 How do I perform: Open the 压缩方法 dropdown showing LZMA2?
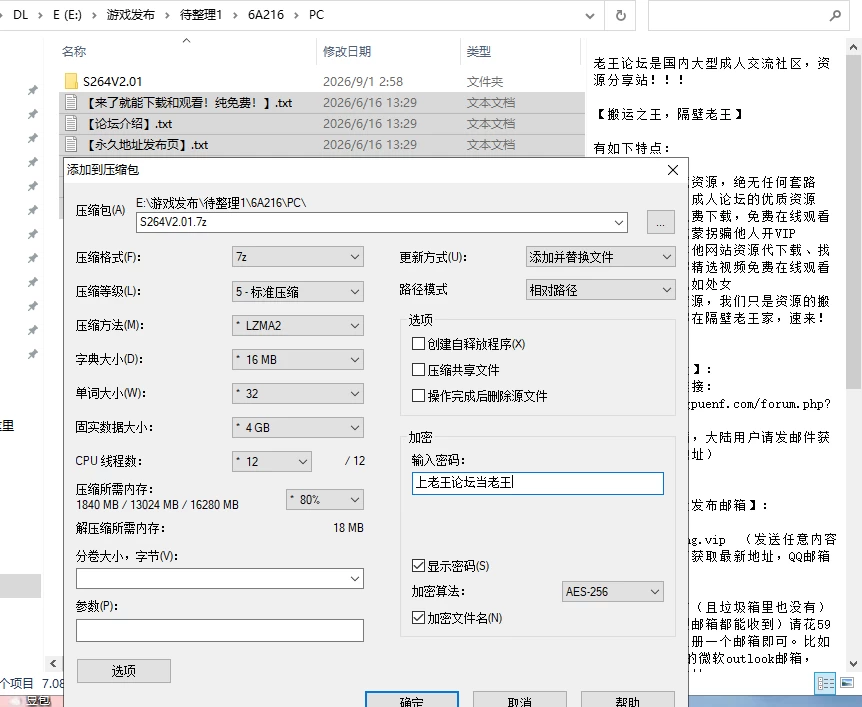coord(297,325)
